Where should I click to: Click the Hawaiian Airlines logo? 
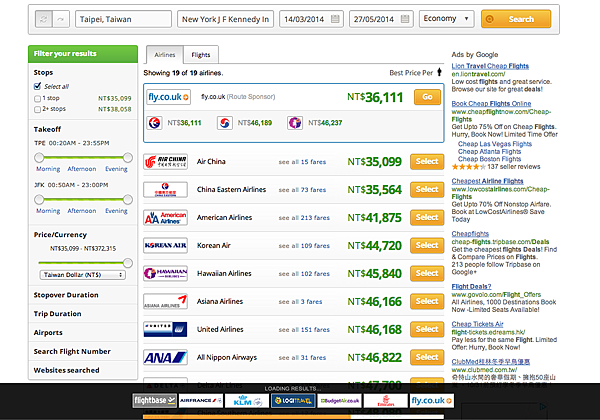165,273
